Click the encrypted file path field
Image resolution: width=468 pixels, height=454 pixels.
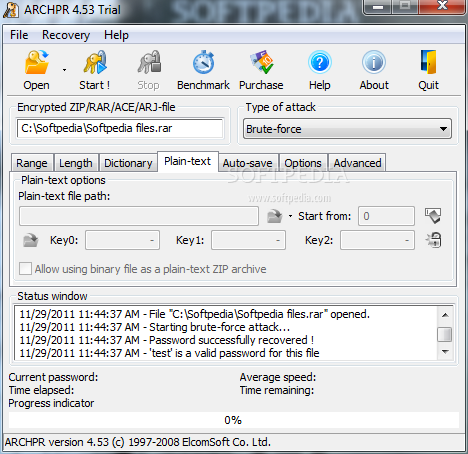point(120,128)
